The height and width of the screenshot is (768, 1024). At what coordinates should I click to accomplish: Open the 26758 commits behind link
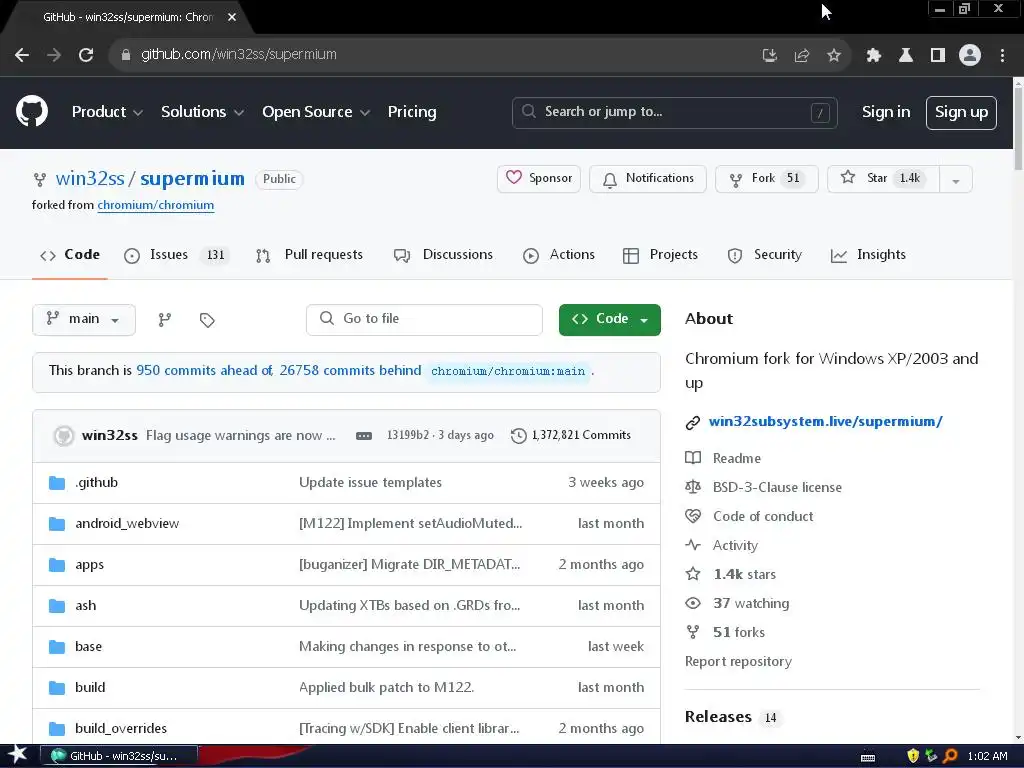tap(350, 370)
